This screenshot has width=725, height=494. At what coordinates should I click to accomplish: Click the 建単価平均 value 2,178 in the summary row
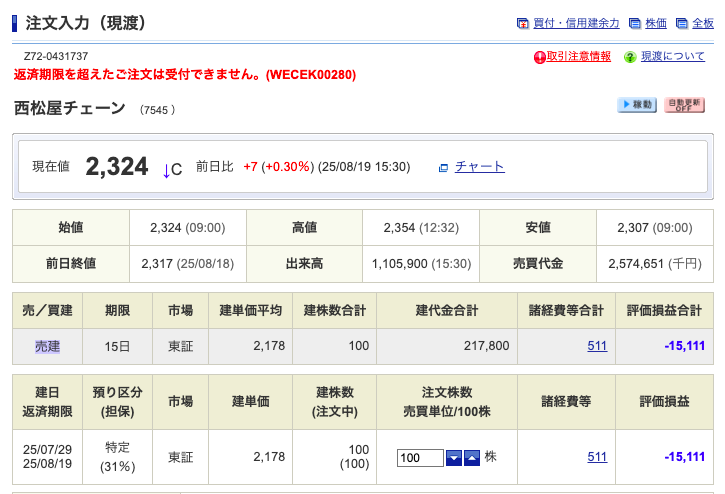coord(269,346)
